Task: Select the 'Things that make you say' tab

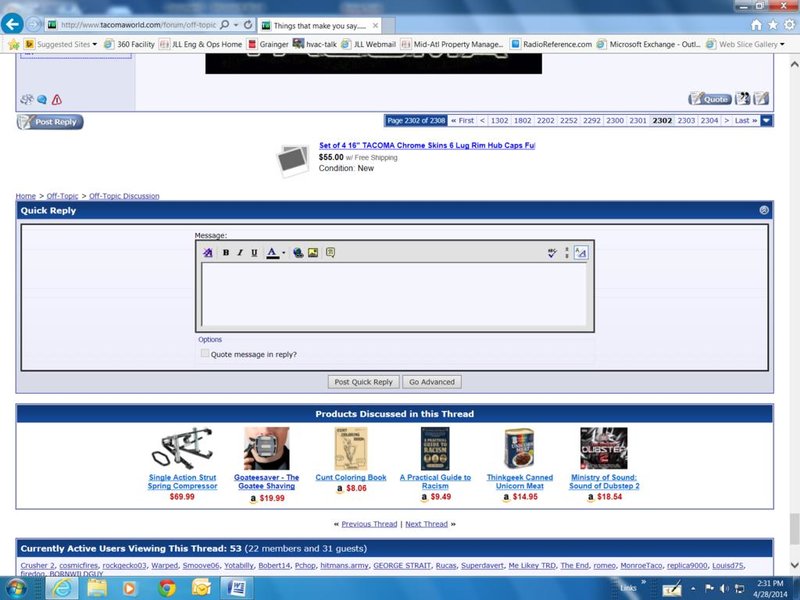Action: pyautogui.click(x=319, y=26)
